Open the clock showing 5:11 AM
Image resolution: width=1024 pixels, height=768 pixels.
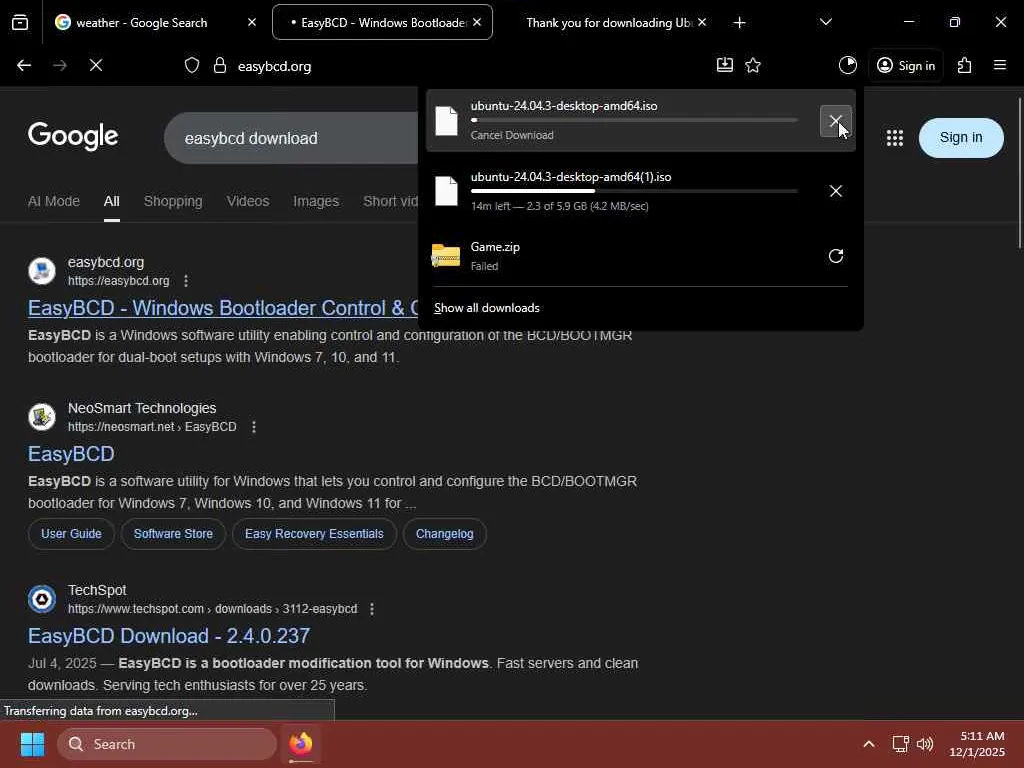tap(977, 744)
